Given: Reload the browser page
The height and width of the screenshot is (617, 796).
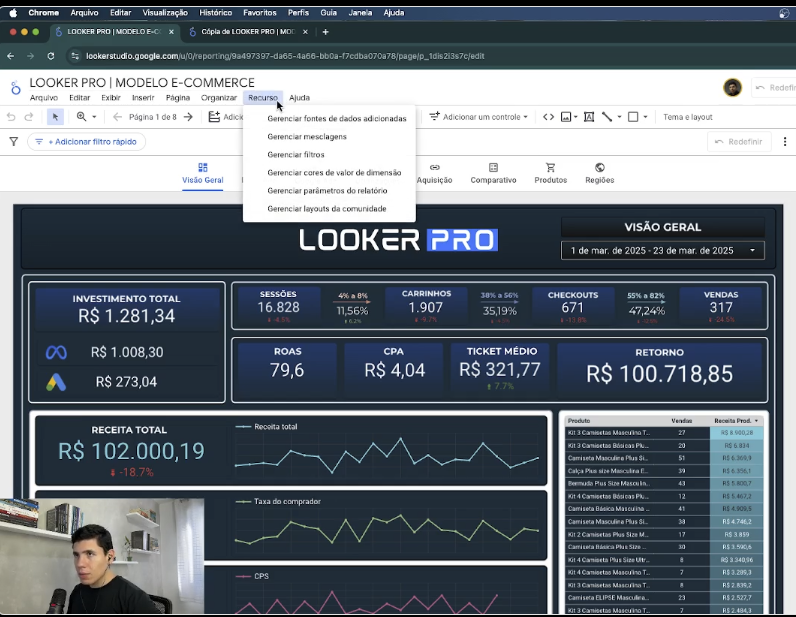Looking at the screenshot, I should tap(51, 56).
